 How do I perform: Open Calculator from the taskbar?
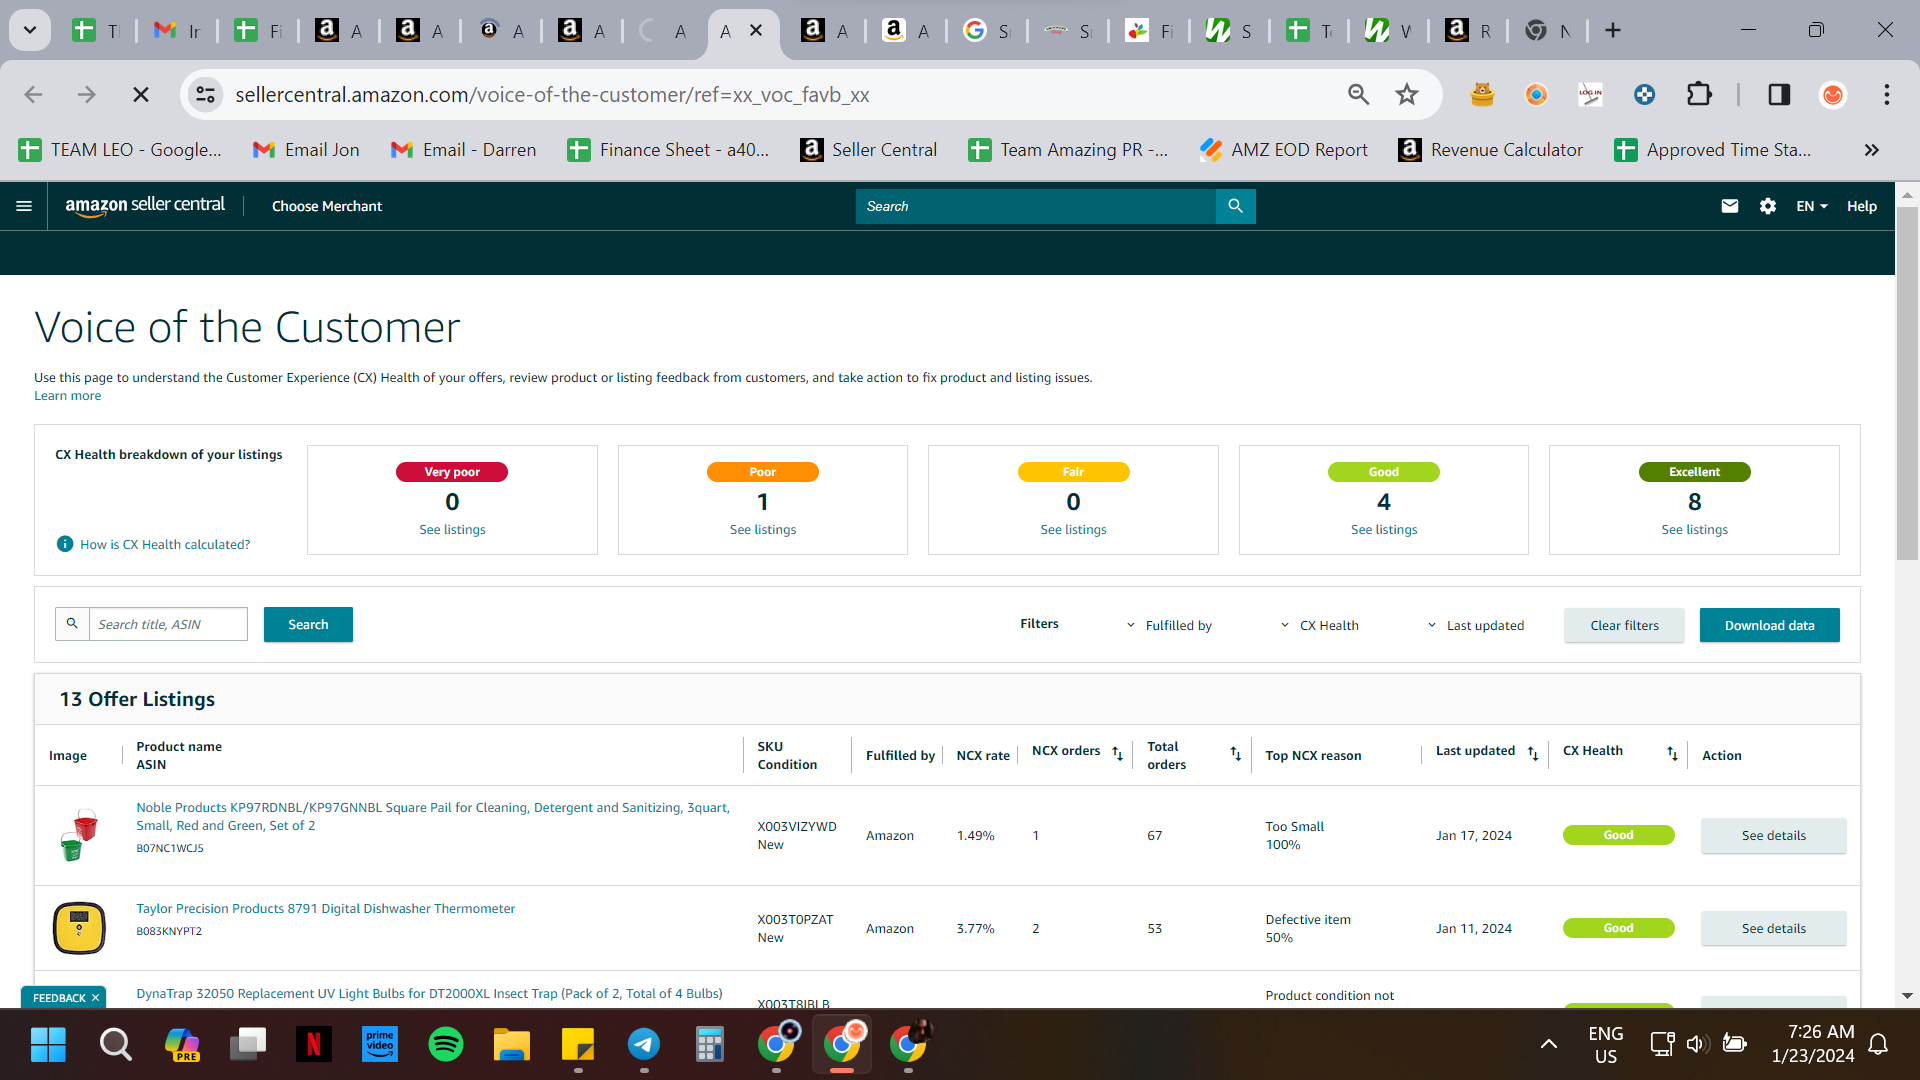[x=710, y=1044]
